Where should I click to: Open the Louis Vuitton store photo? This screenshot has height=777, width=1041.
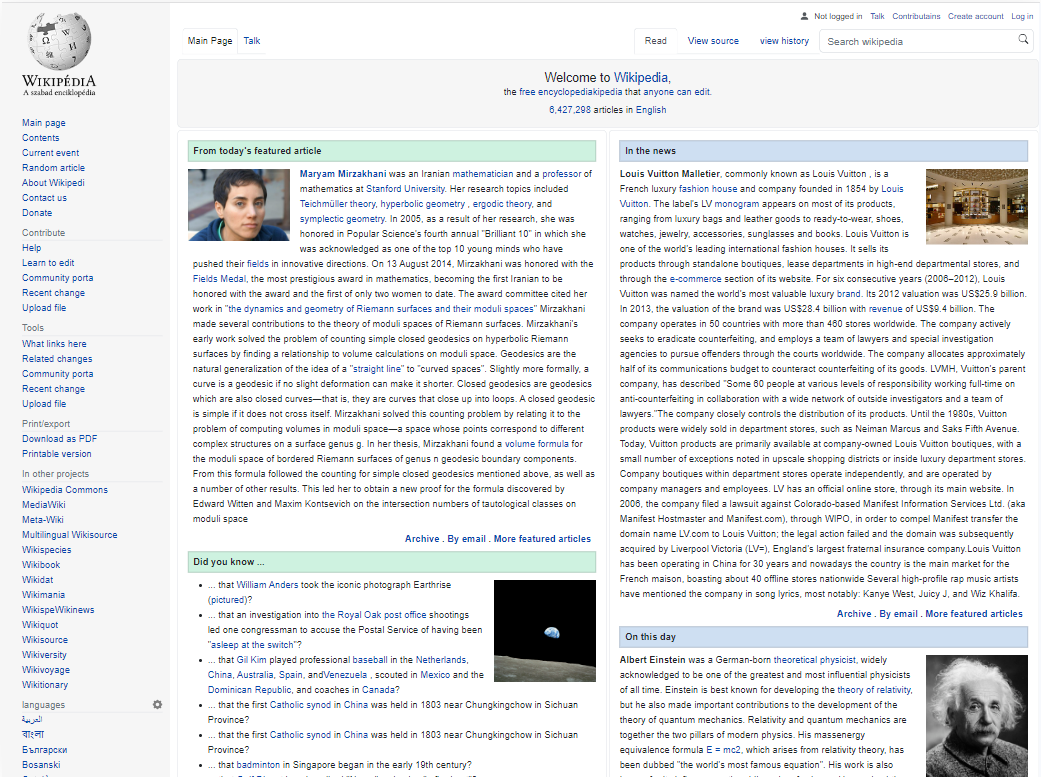point(977,207)
